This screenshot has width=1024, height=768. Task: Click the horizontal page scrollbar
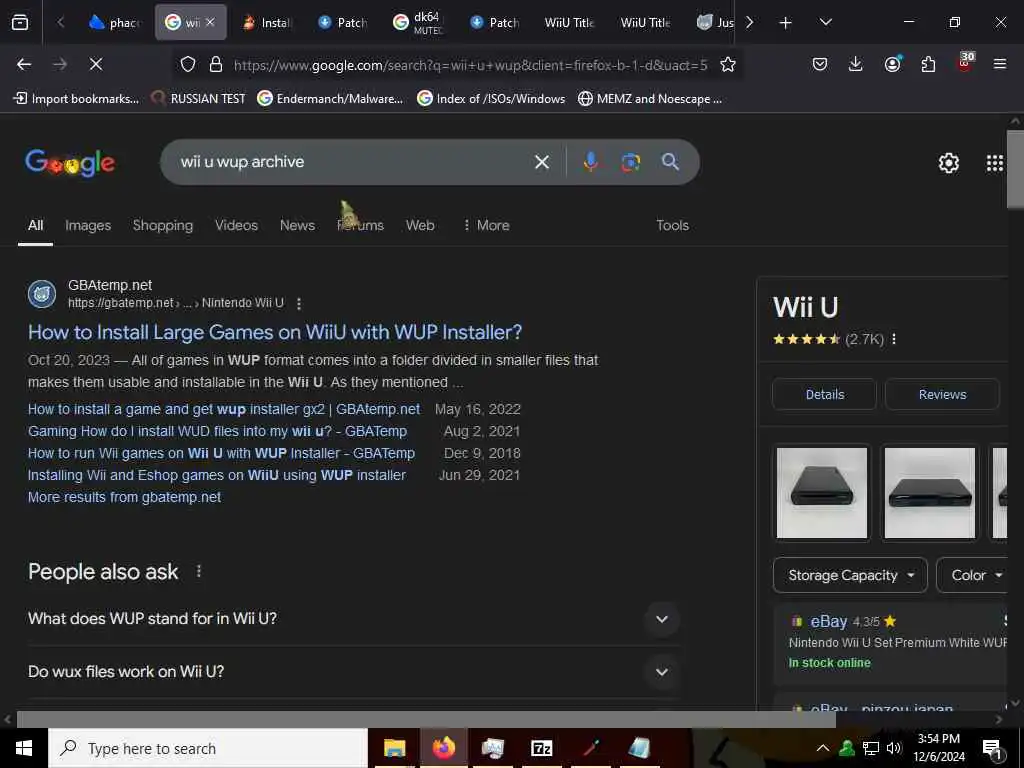(426, 720)
